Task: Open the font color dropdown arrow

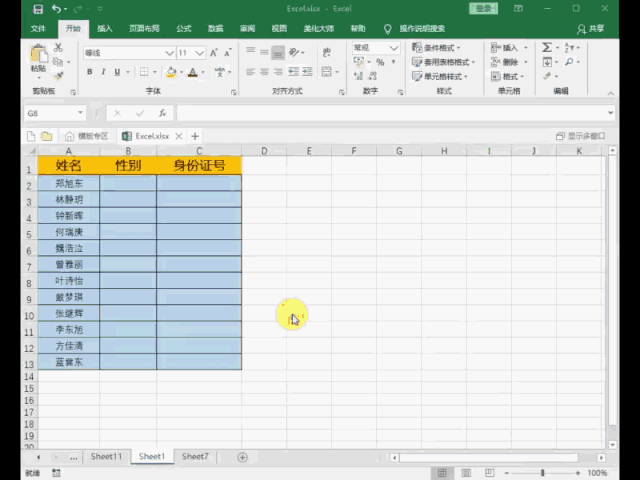Action: click(203, 72)
